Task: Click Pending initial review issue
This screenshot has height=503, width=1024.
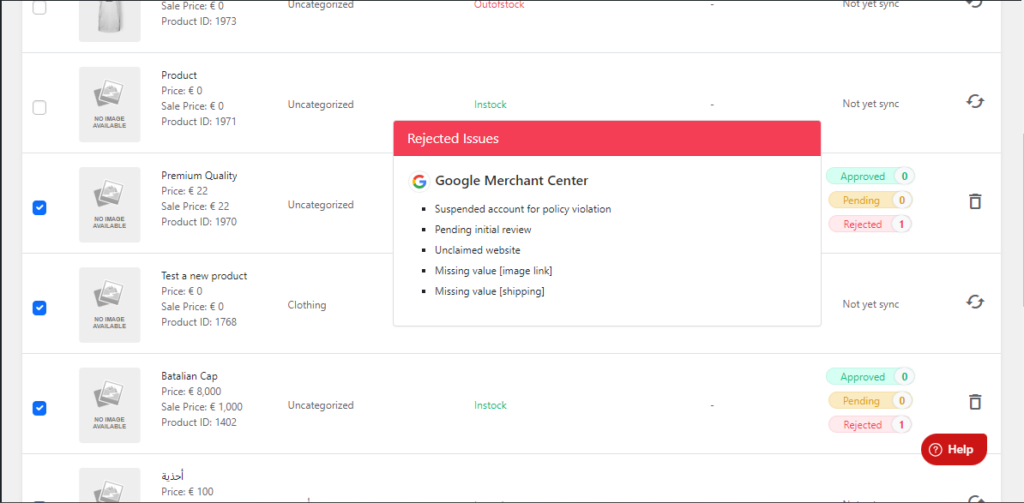Action: 483,230
